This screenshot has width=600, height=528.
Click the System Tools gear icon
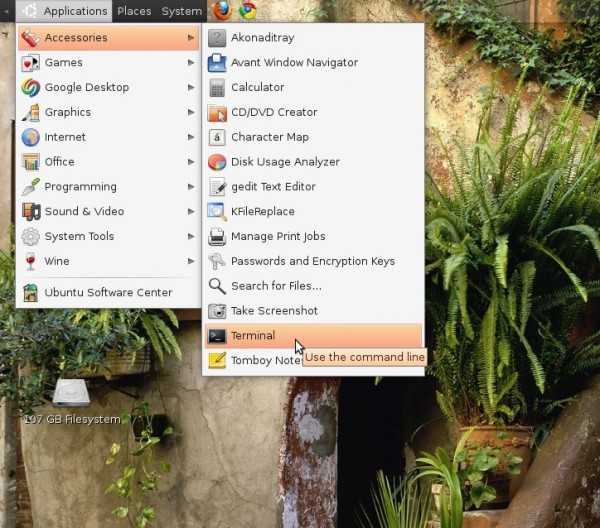[30, 236]
